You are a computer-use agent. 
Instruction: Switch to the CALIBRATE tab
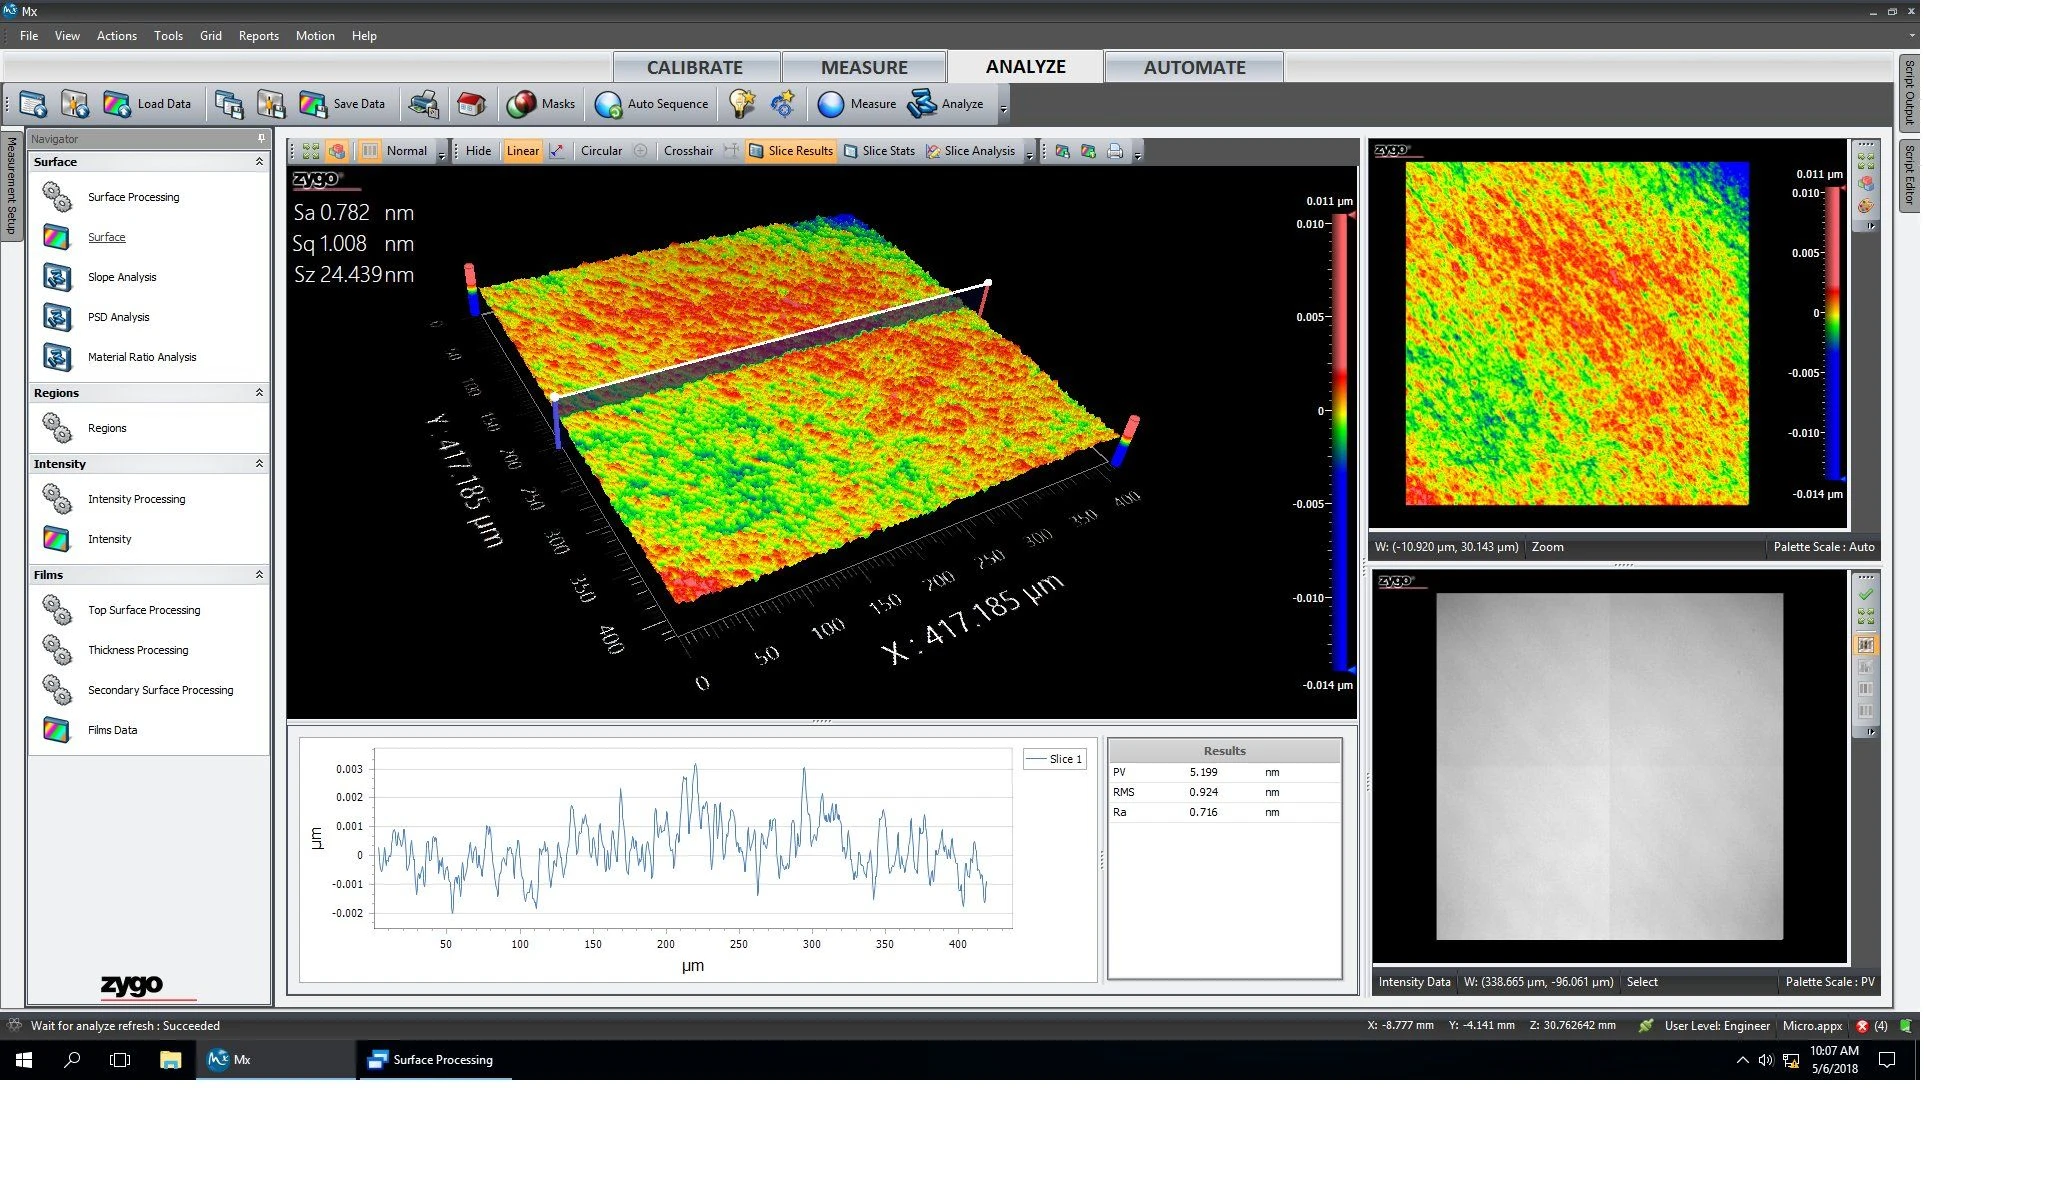pyautogui.click(x=695, y=67)
